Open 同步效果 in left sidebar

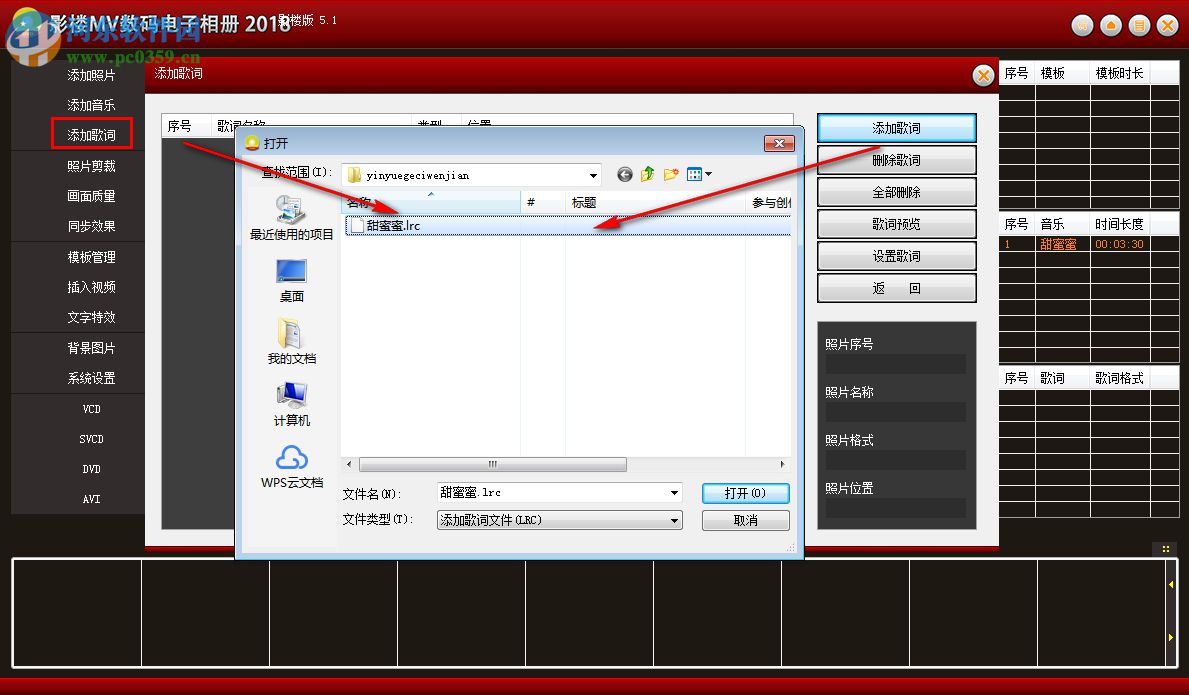pyautogui.click(x=92, y=226)
